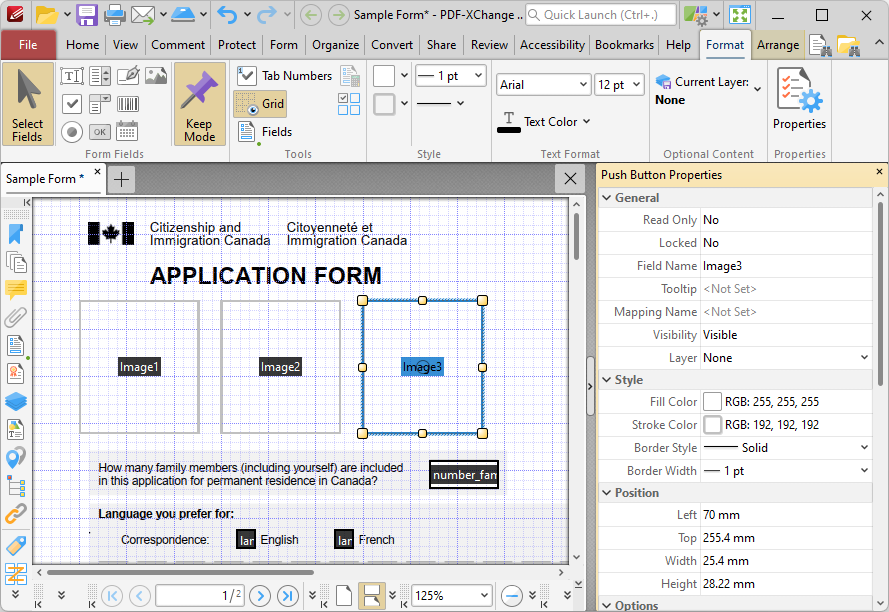This screenshot has height=612, width=889.
Task: Toggle the fit page width layout button
Action: [371, 596]
